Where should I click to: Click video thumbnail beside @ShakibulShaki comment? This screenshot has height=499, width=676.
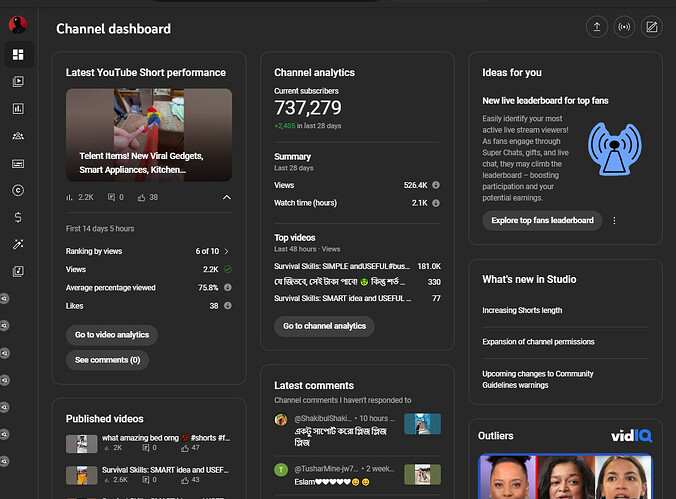pos(422,424)
